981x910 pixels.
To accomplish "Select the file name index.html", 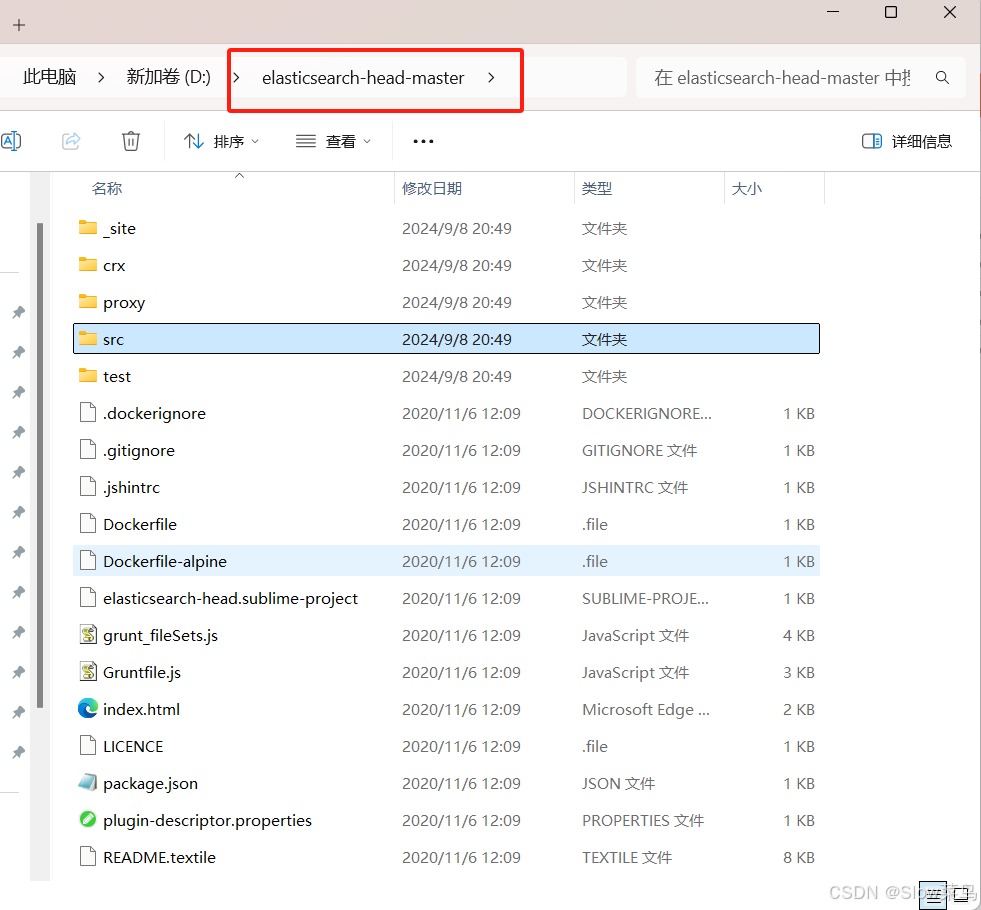I will pyautogui.click(x=141, y=709).
